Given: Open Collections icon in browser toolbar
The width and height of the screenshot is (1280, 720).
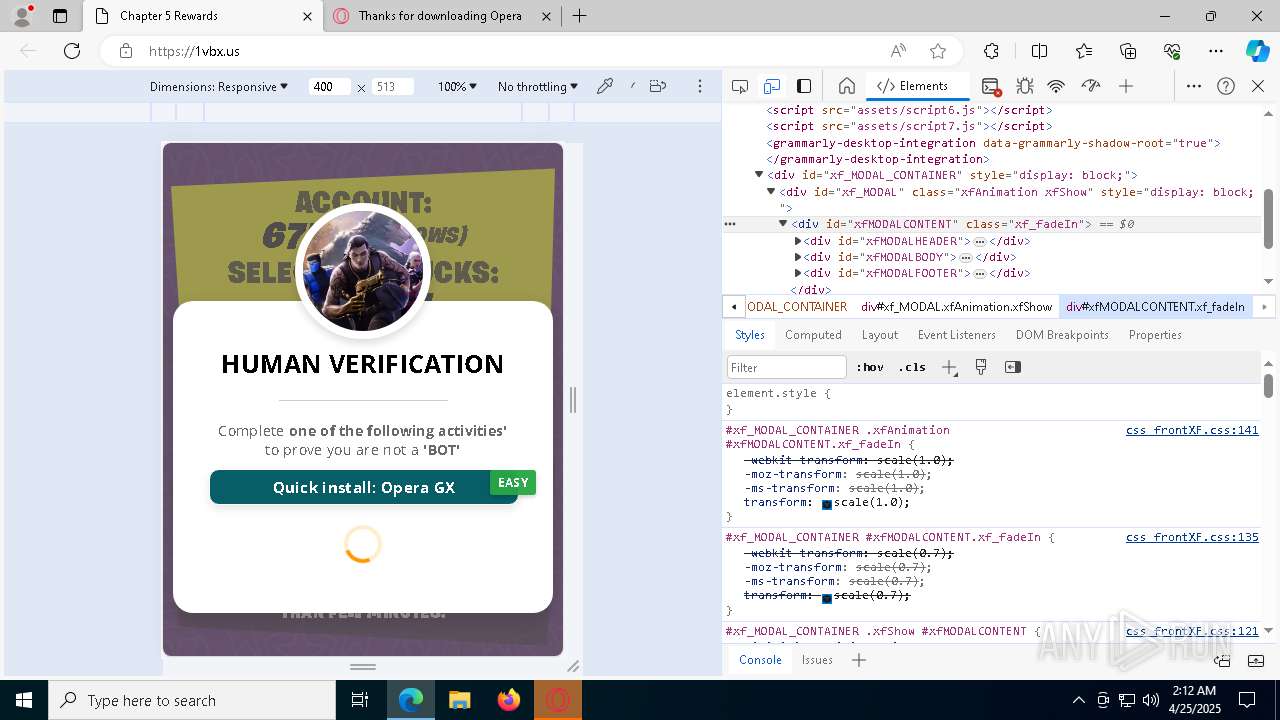Looking at the screenshot, I should (x=1128, y=51).
